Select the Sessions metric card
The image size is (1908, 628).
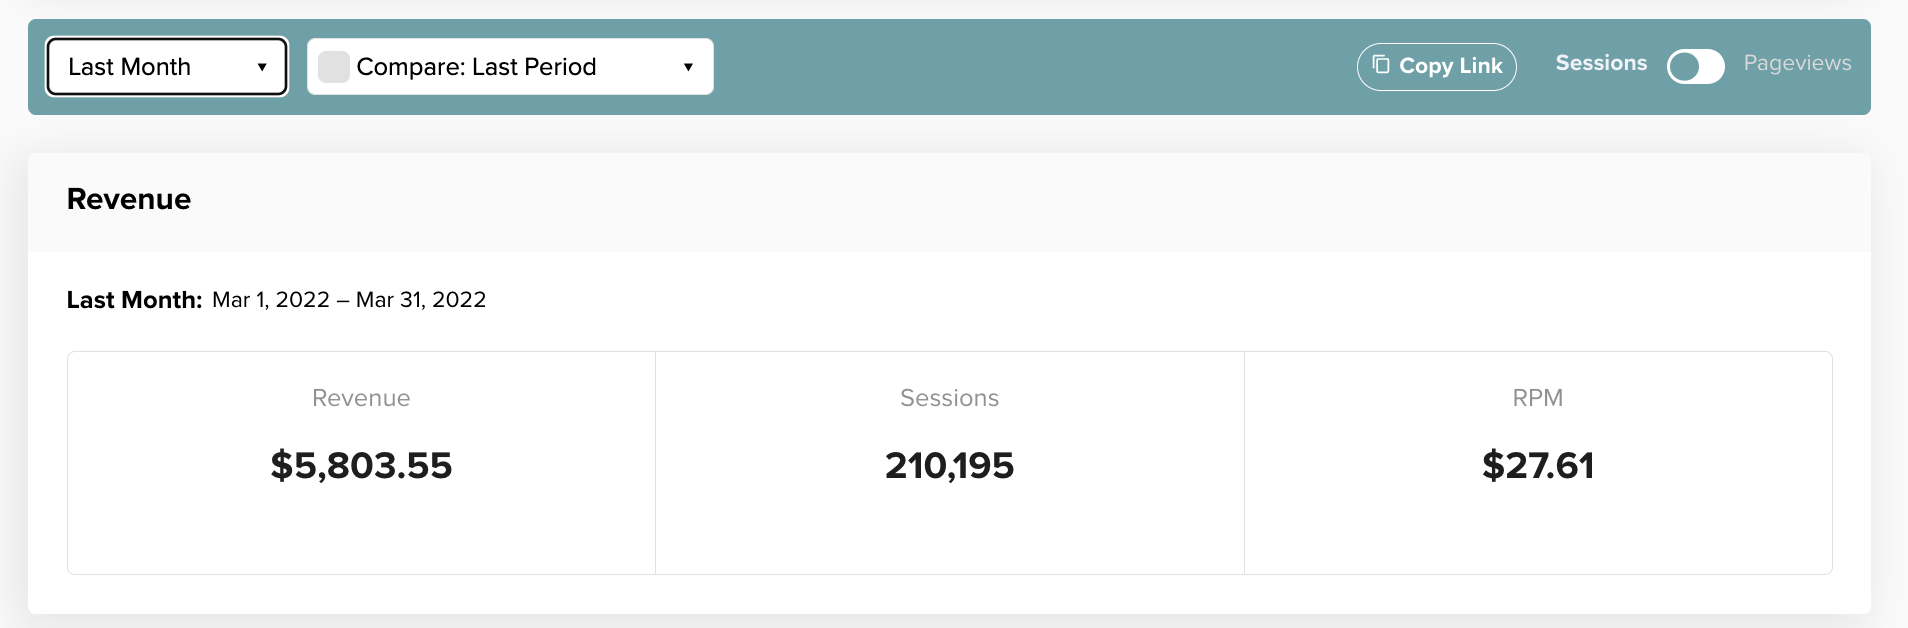coord(949,463)
